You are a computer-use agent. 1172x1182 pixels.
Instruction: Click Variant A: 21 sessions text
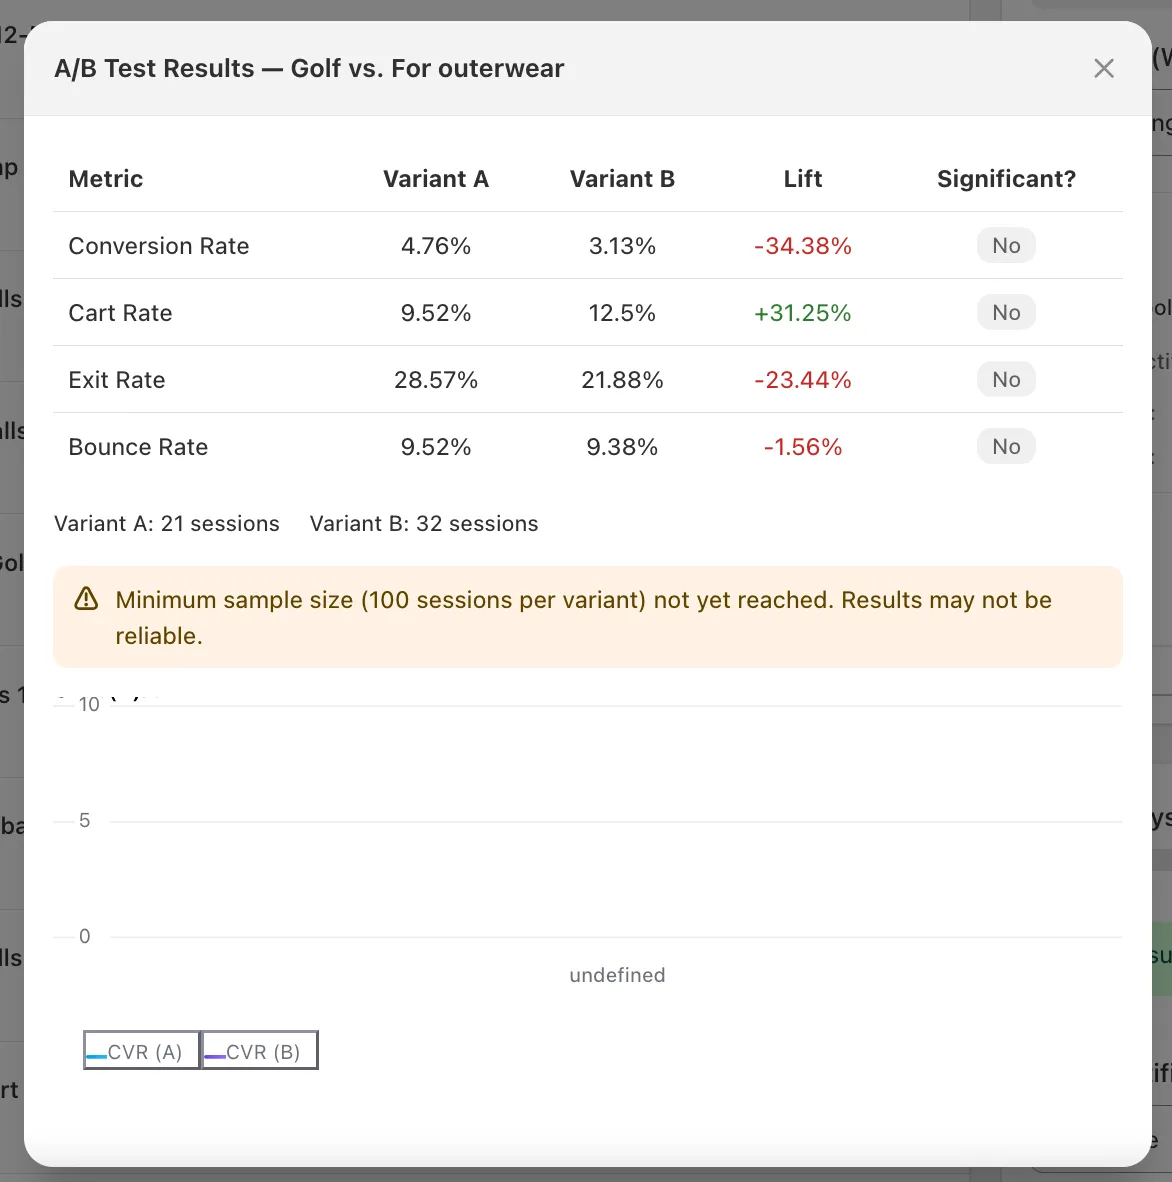[x=167, y=523]
